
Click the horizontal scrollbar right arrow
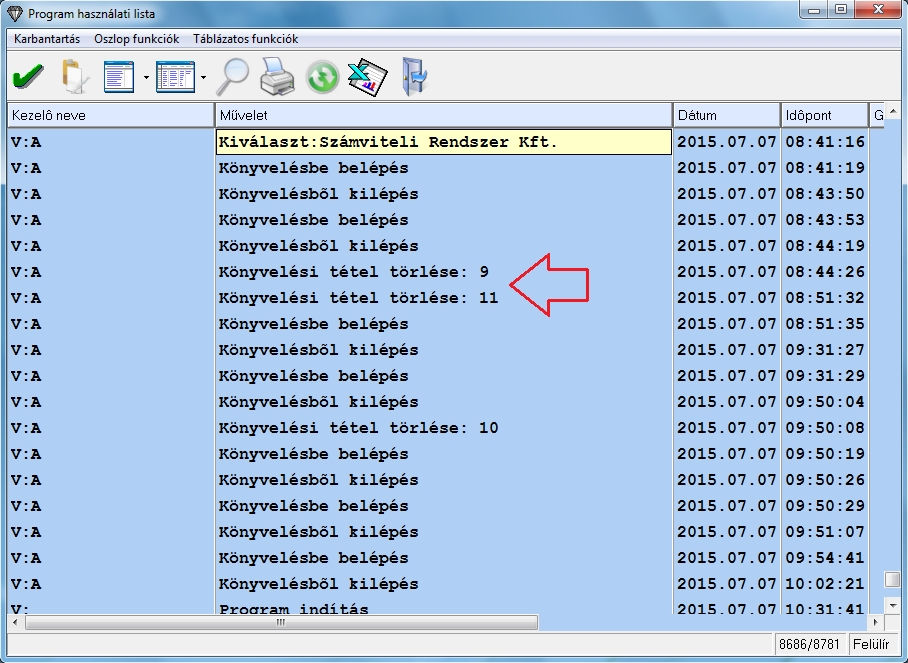875,622
